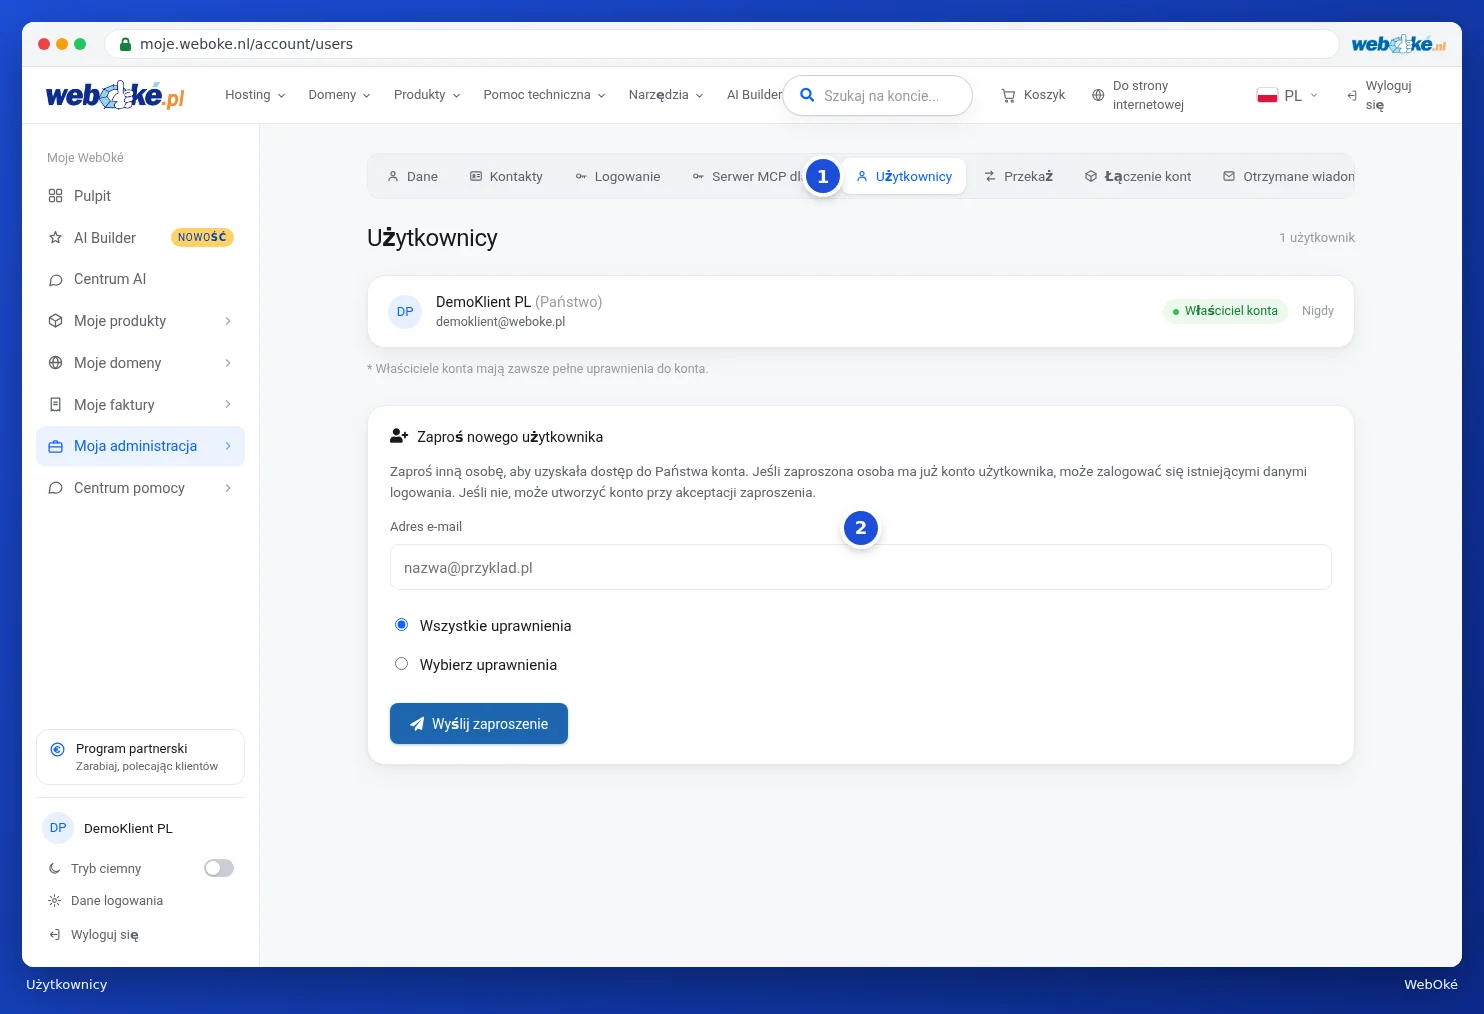The image size is (1484, 1014).
Task: Click the AI Builder star icon in sidebar
Action: tap(55, 238)
